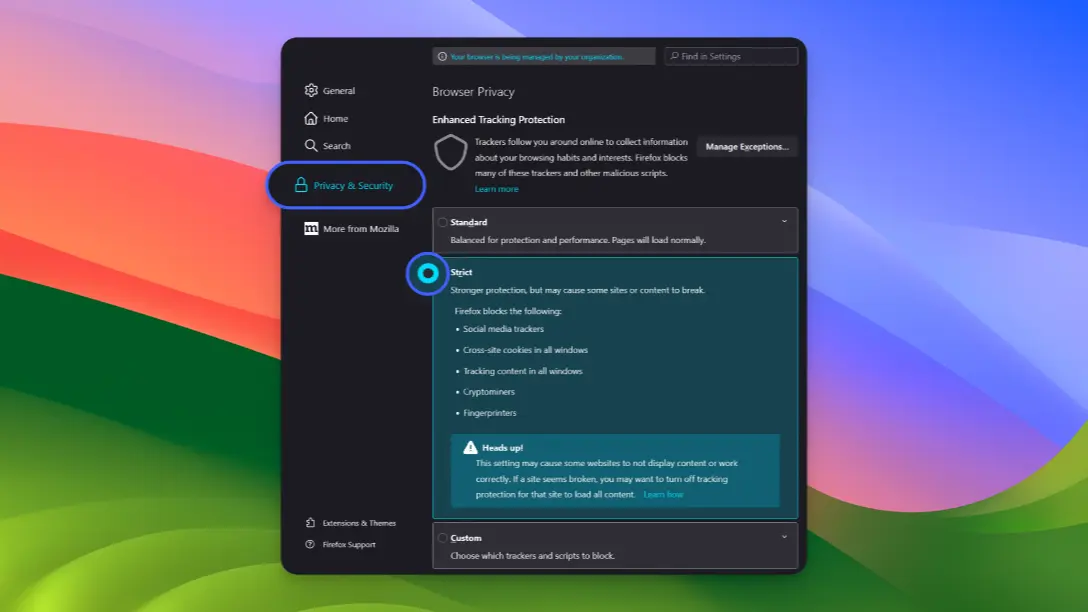Screen dimensions: 1088x612
Task: Click the shield icon for tracking protection
Action: [x=451, y=152]
